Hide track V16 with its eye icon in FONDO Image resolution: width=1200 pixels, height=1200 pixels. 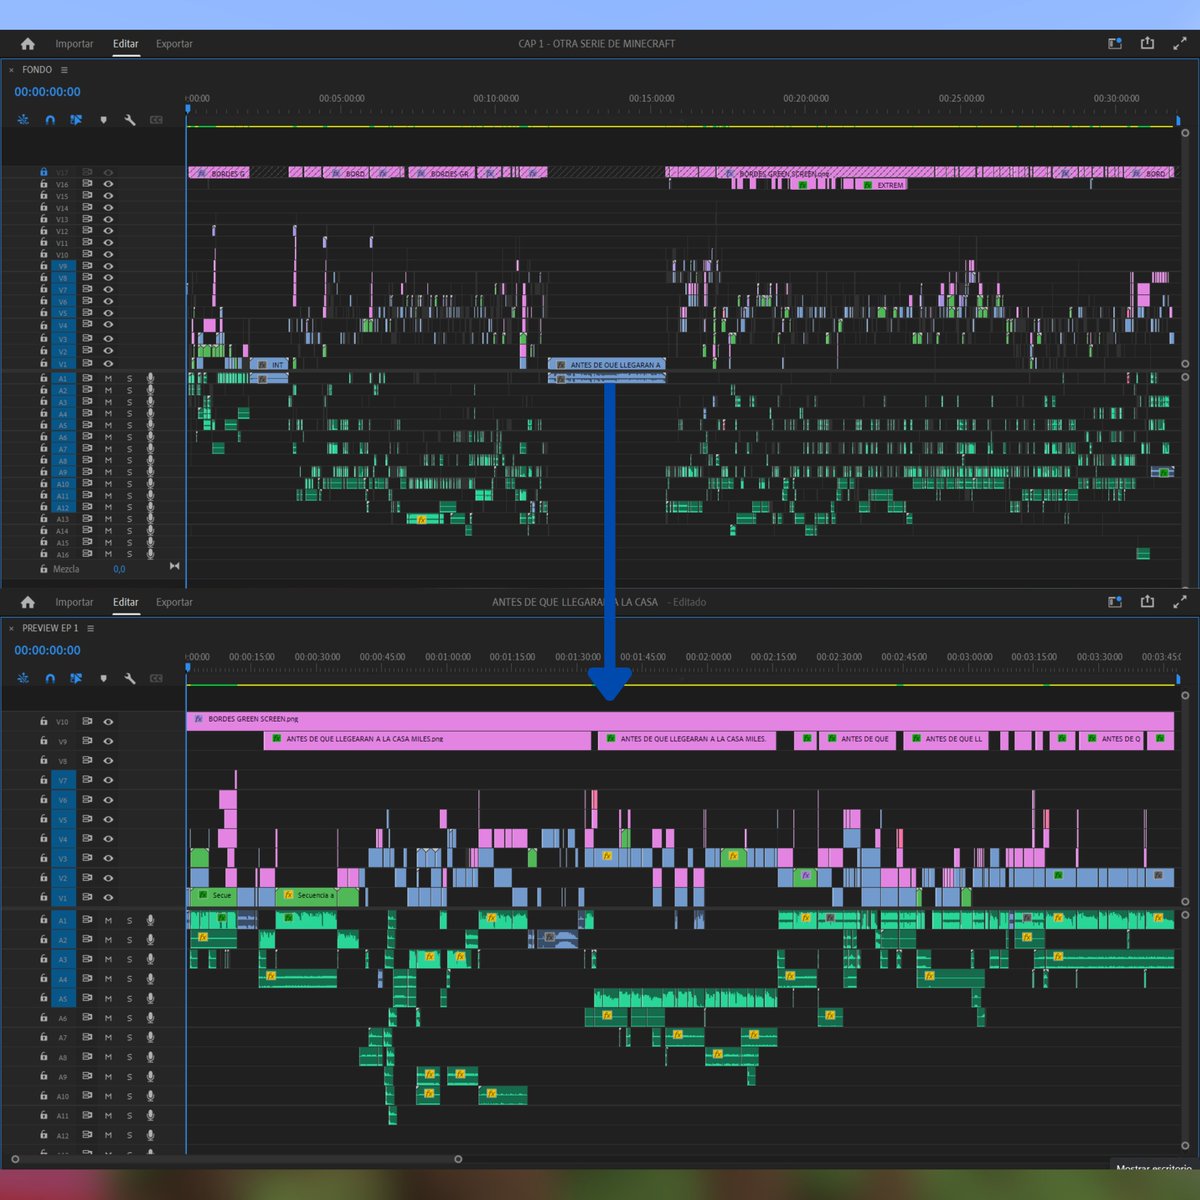pyautogui.click(x=108, y=184)
